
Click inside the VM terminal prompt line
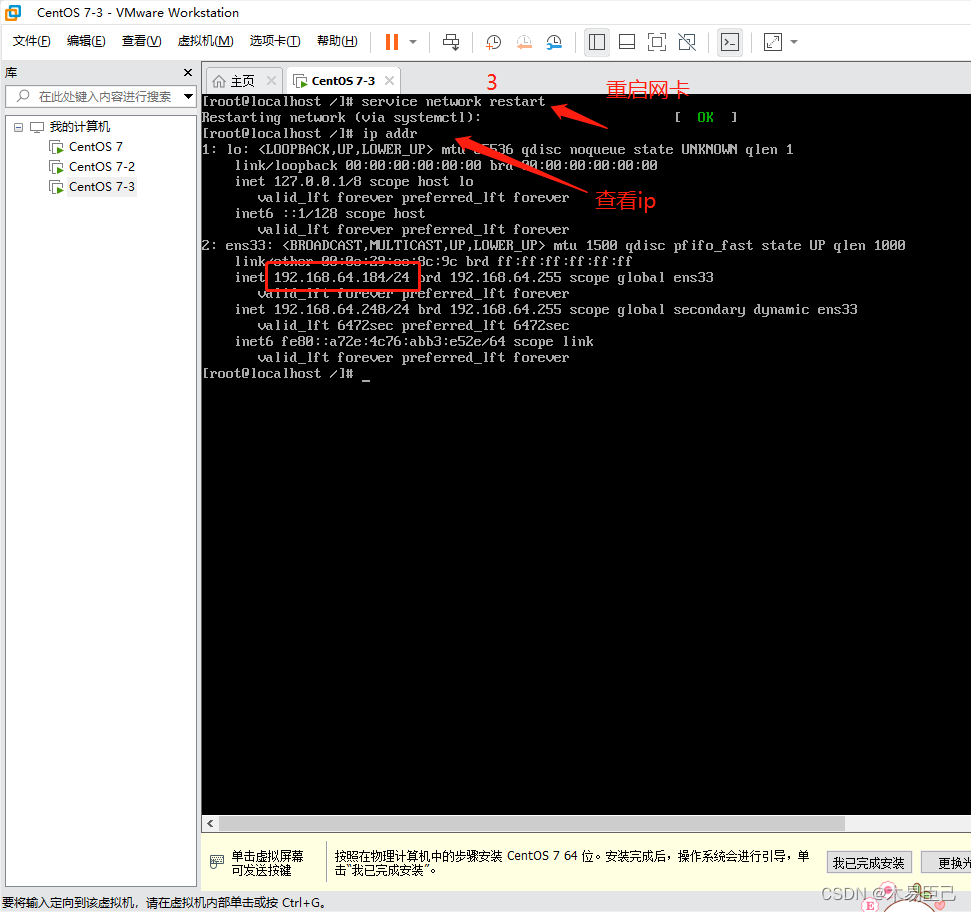coord(286,373)
